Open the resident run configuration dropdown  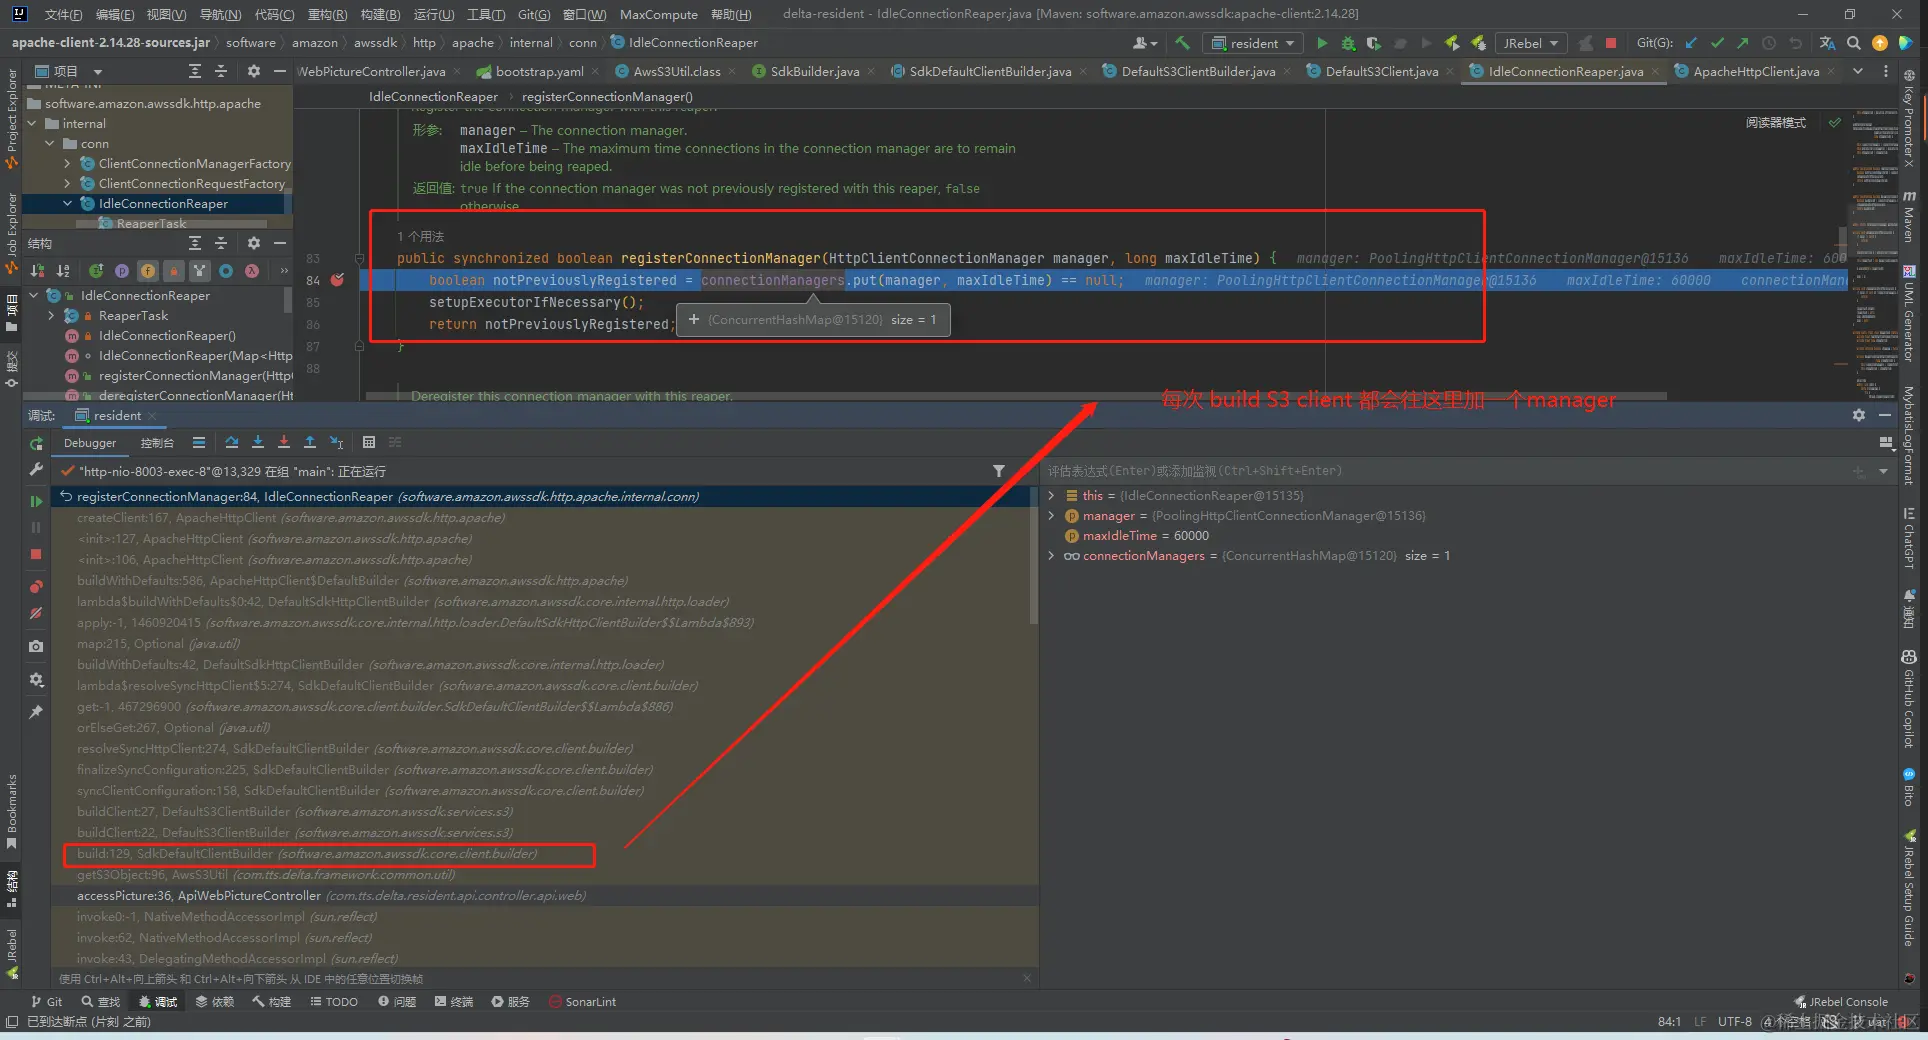click(x=1254, y=43)
